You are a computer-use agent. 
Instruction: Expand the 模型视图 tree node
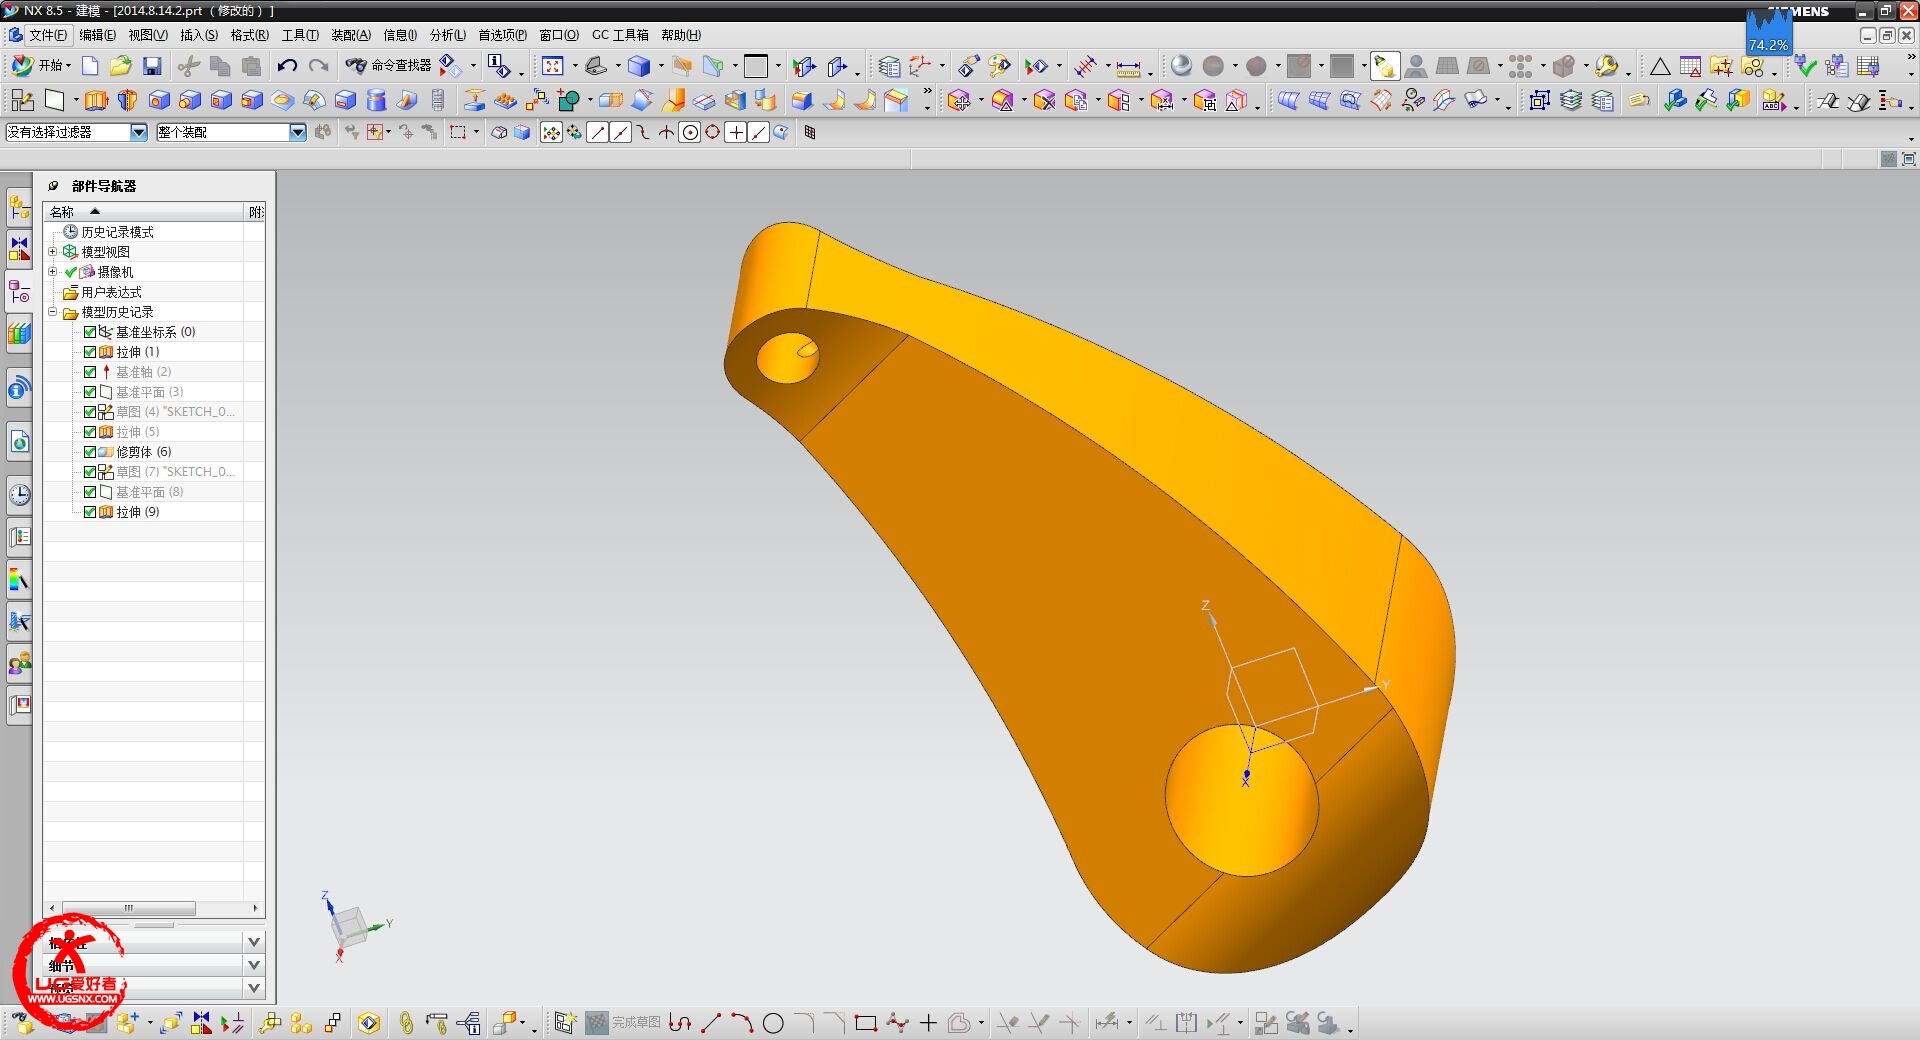tap(53, 252)
